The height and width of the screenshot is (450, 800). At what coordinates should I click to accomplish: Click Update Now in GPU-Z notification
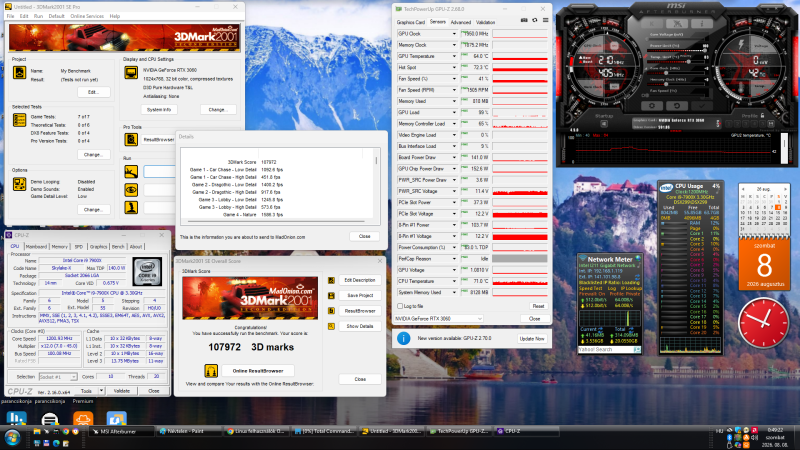tap(532, 339)
